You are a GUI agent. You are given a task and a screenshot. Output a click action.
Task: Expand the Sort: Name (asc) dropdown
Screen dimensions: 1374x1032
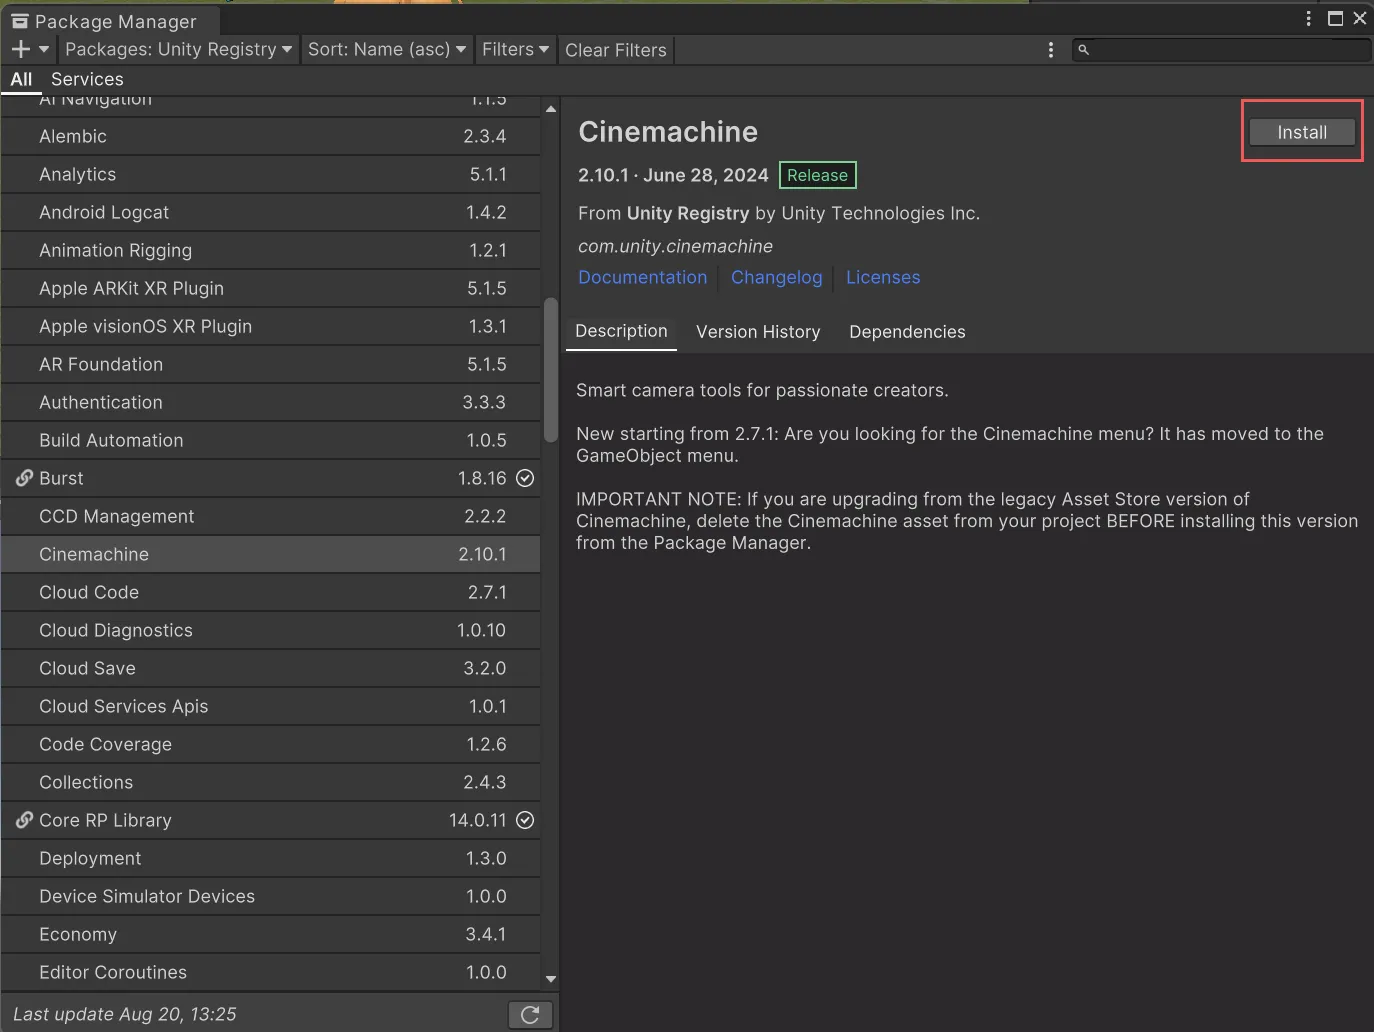386,49
